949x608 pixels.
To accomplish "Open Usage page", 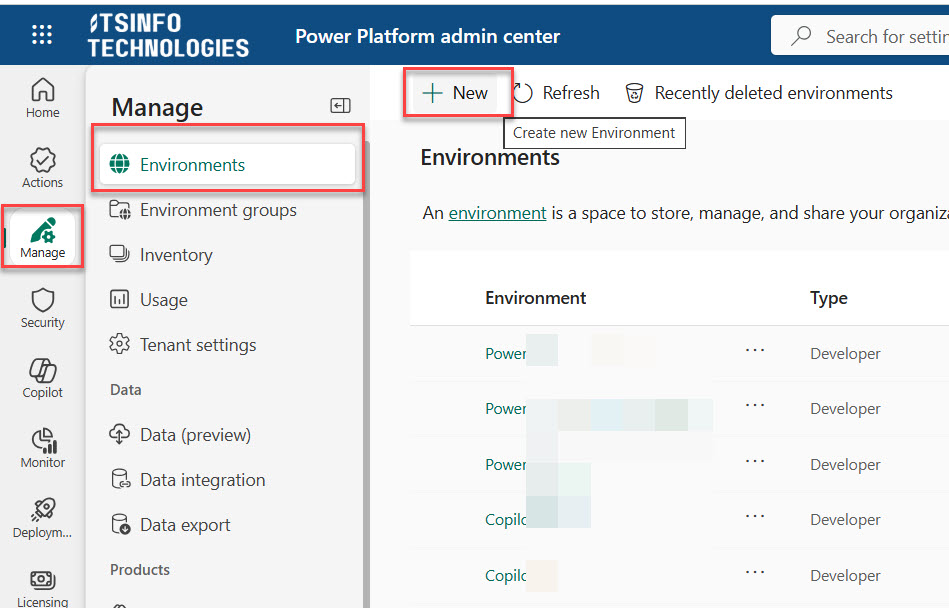I will (x=148, y=299).
